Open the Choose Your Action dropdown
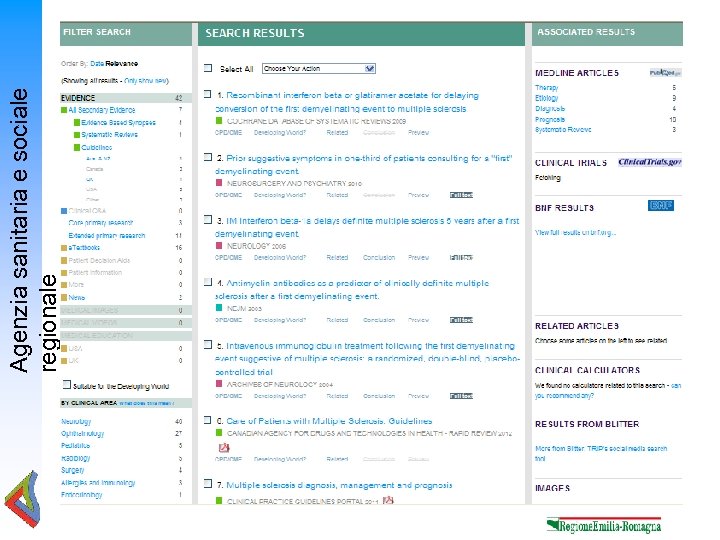 point(319,68)
